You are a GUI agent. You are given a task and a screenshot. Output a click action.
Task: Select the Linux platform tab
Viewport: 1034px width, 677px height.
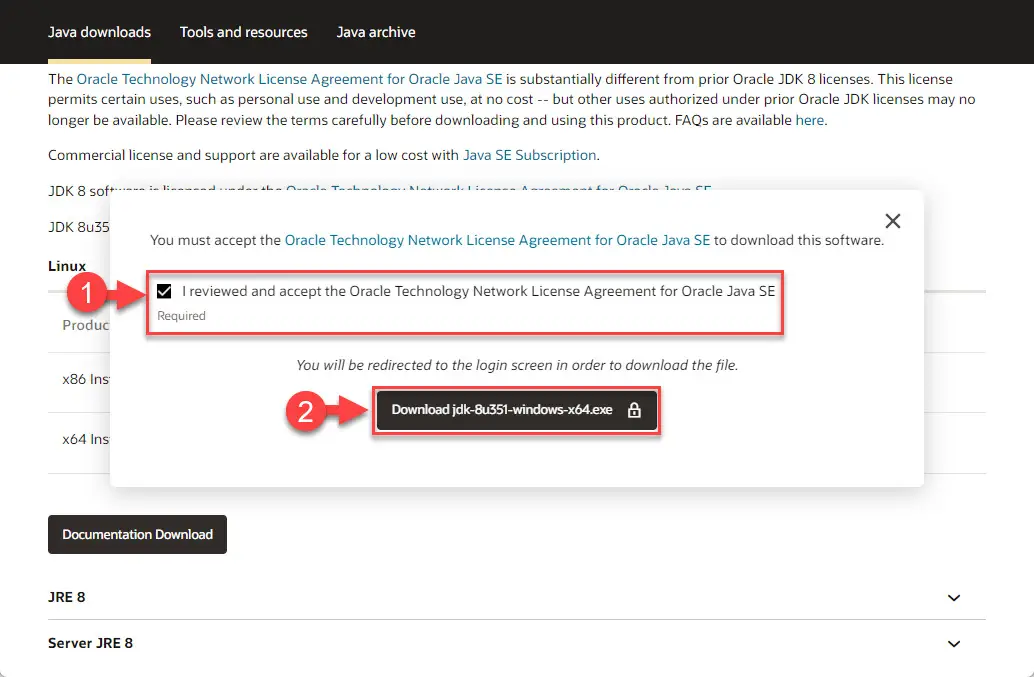coord(67,266)
